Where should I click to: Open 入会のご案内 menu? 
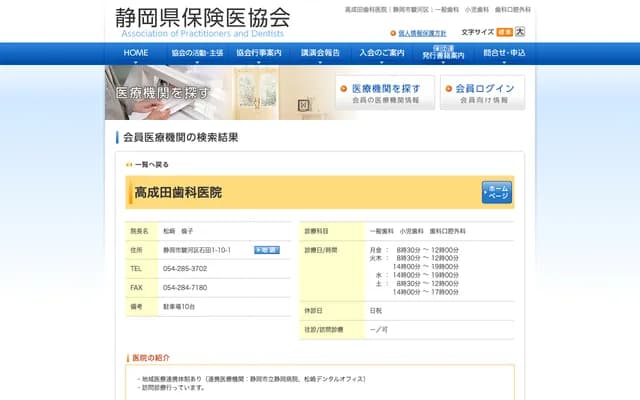tap(382, 53)
